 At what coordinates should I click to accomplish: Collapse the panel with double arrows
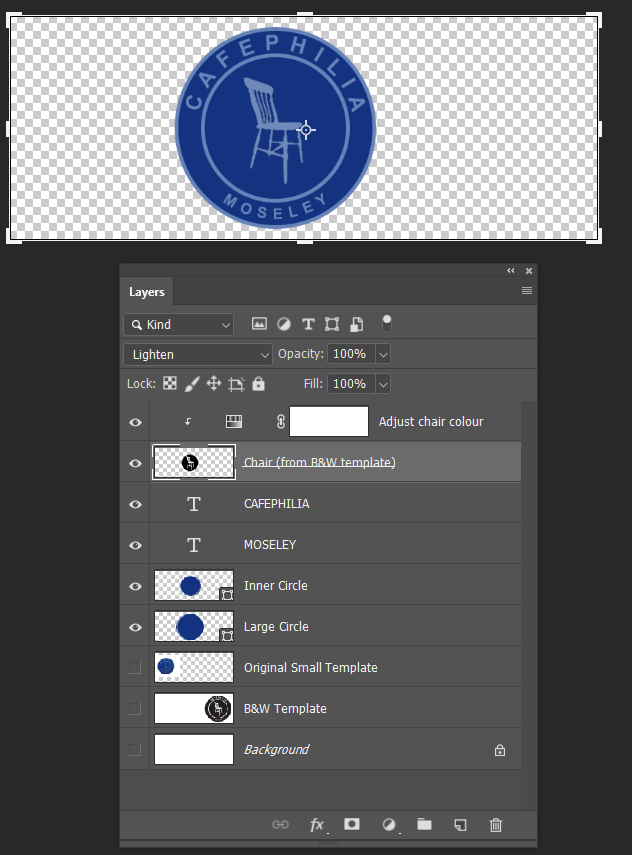[x=511, y=270]
